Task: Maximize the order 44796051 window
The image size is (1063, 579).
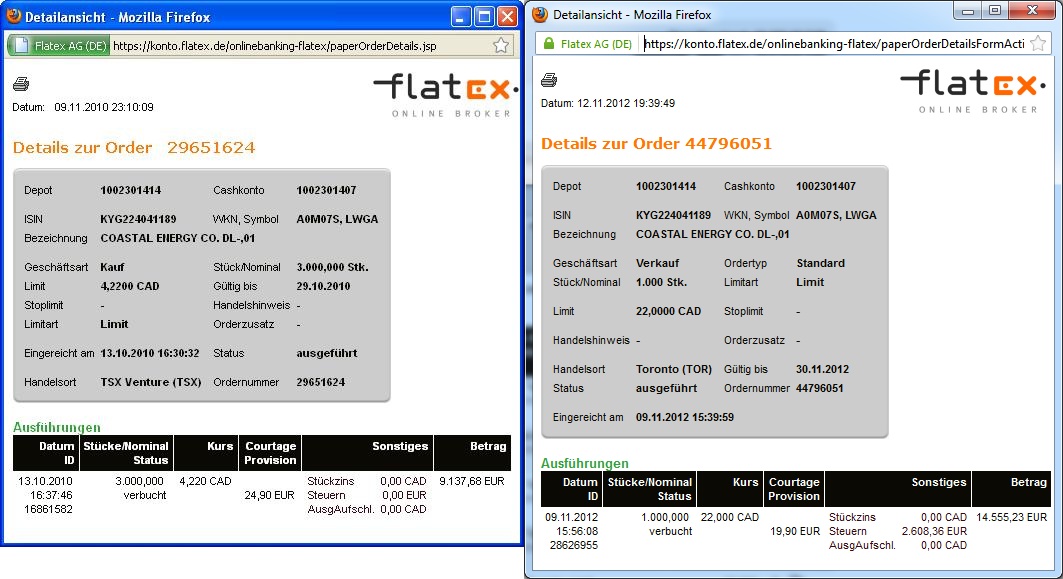Action: pos(994,10)
